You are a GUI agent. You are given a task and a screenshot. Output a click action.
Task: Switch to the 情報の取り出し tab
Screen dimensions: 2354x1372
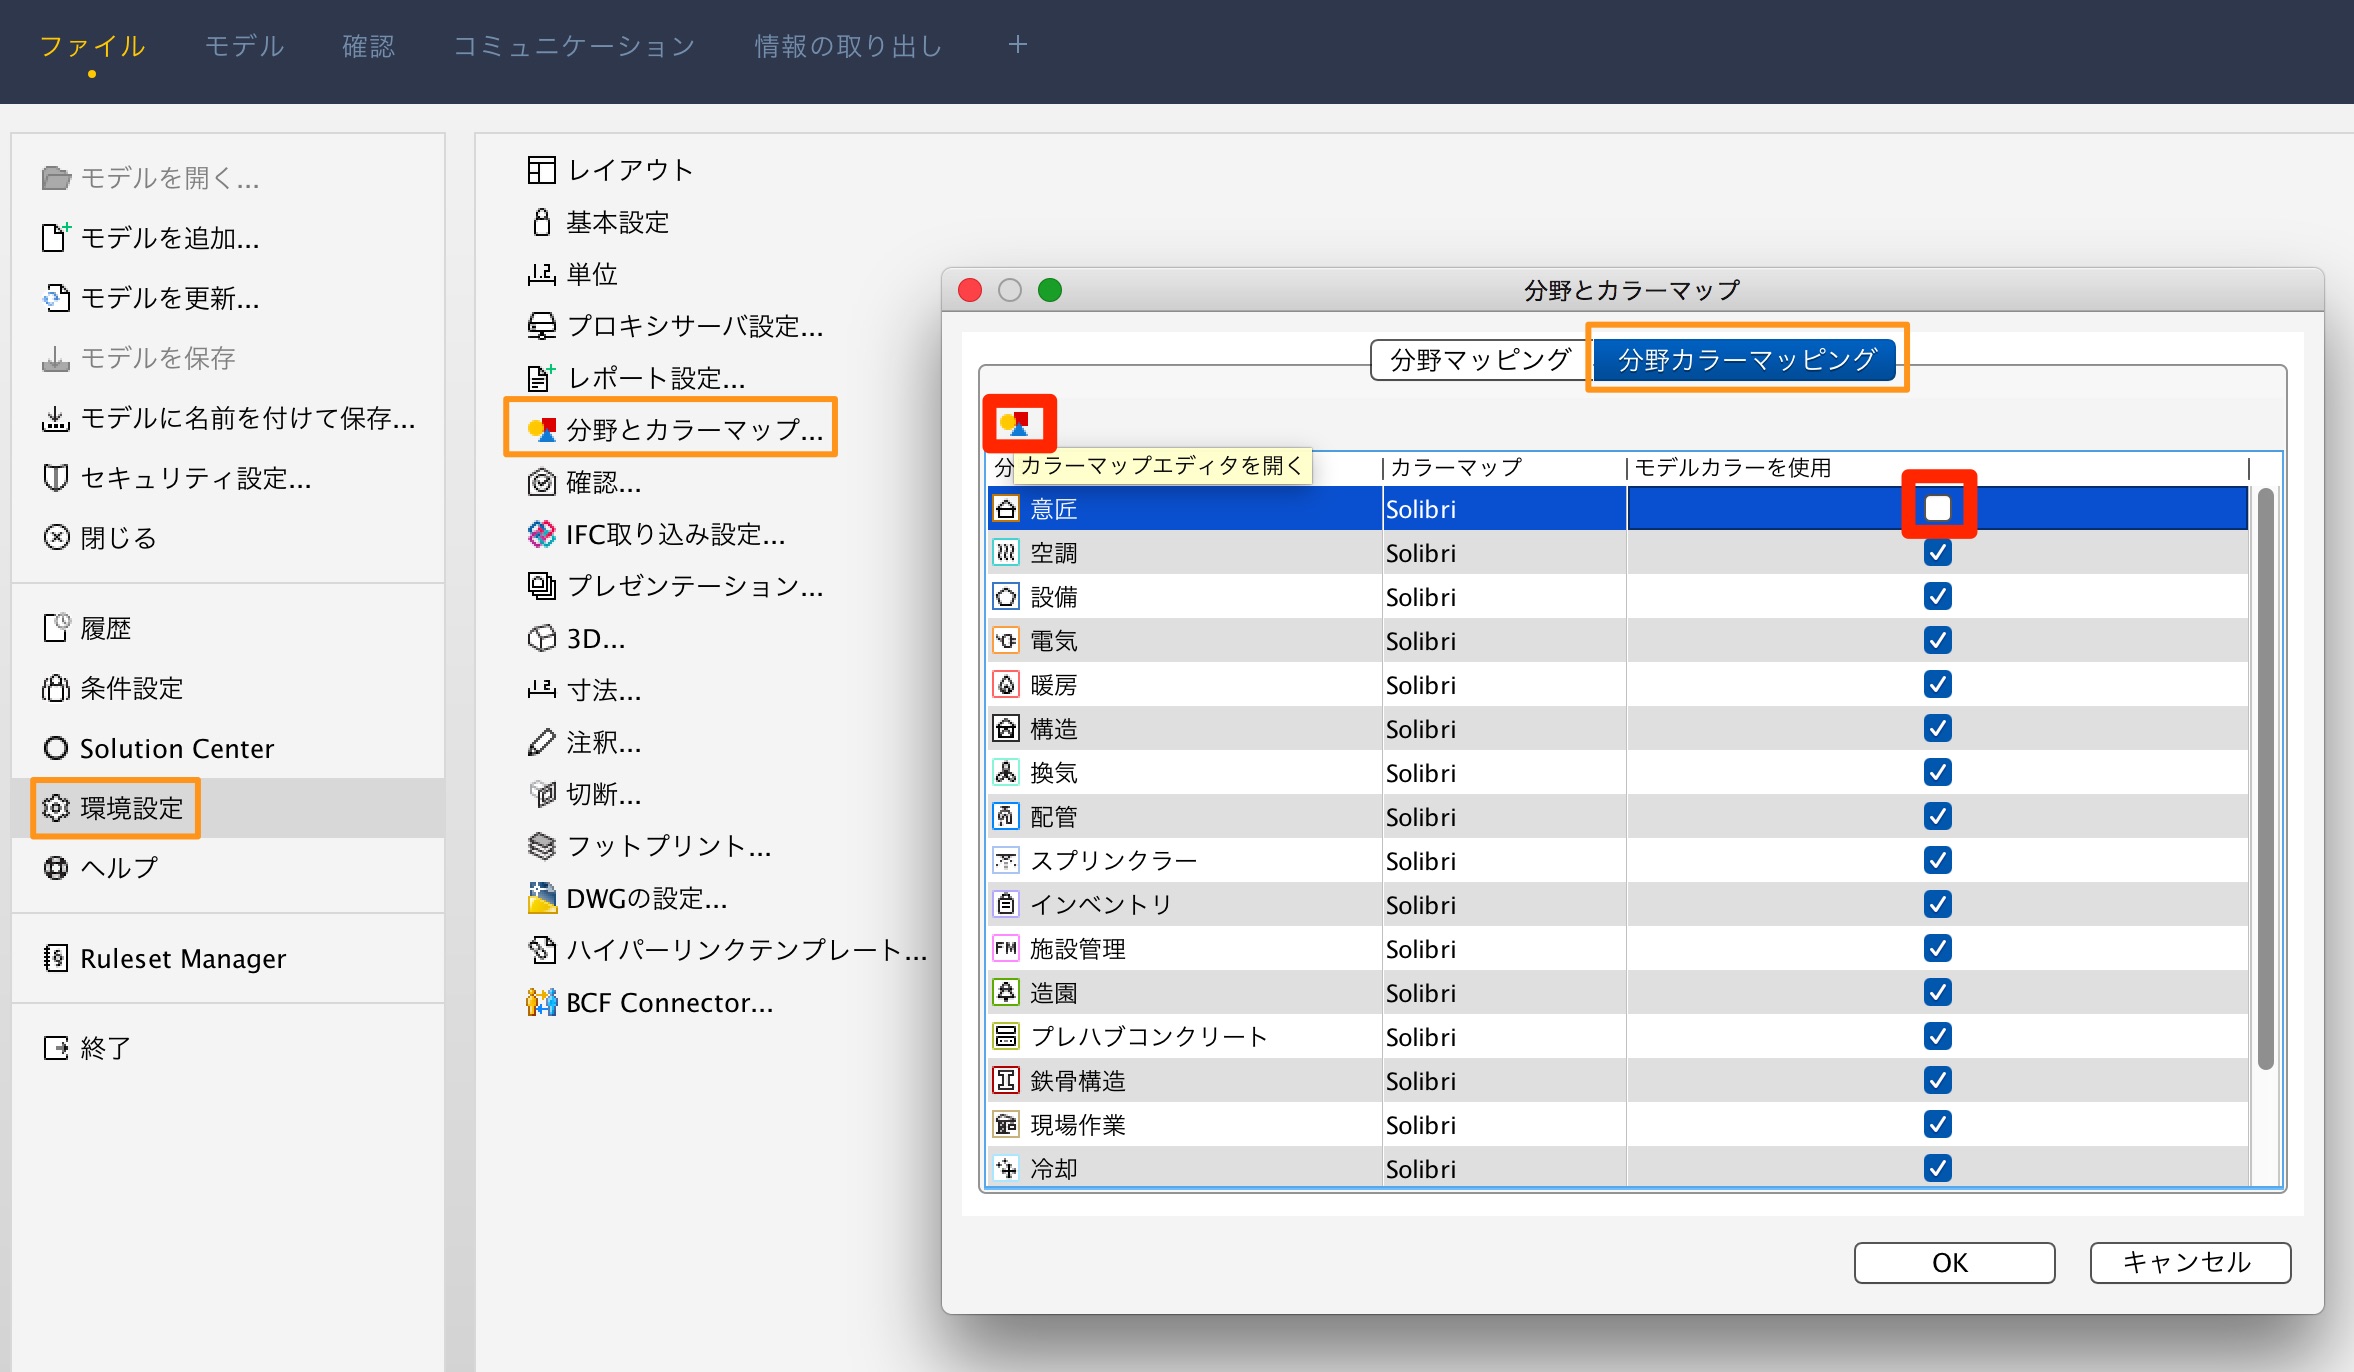point(848,46)
